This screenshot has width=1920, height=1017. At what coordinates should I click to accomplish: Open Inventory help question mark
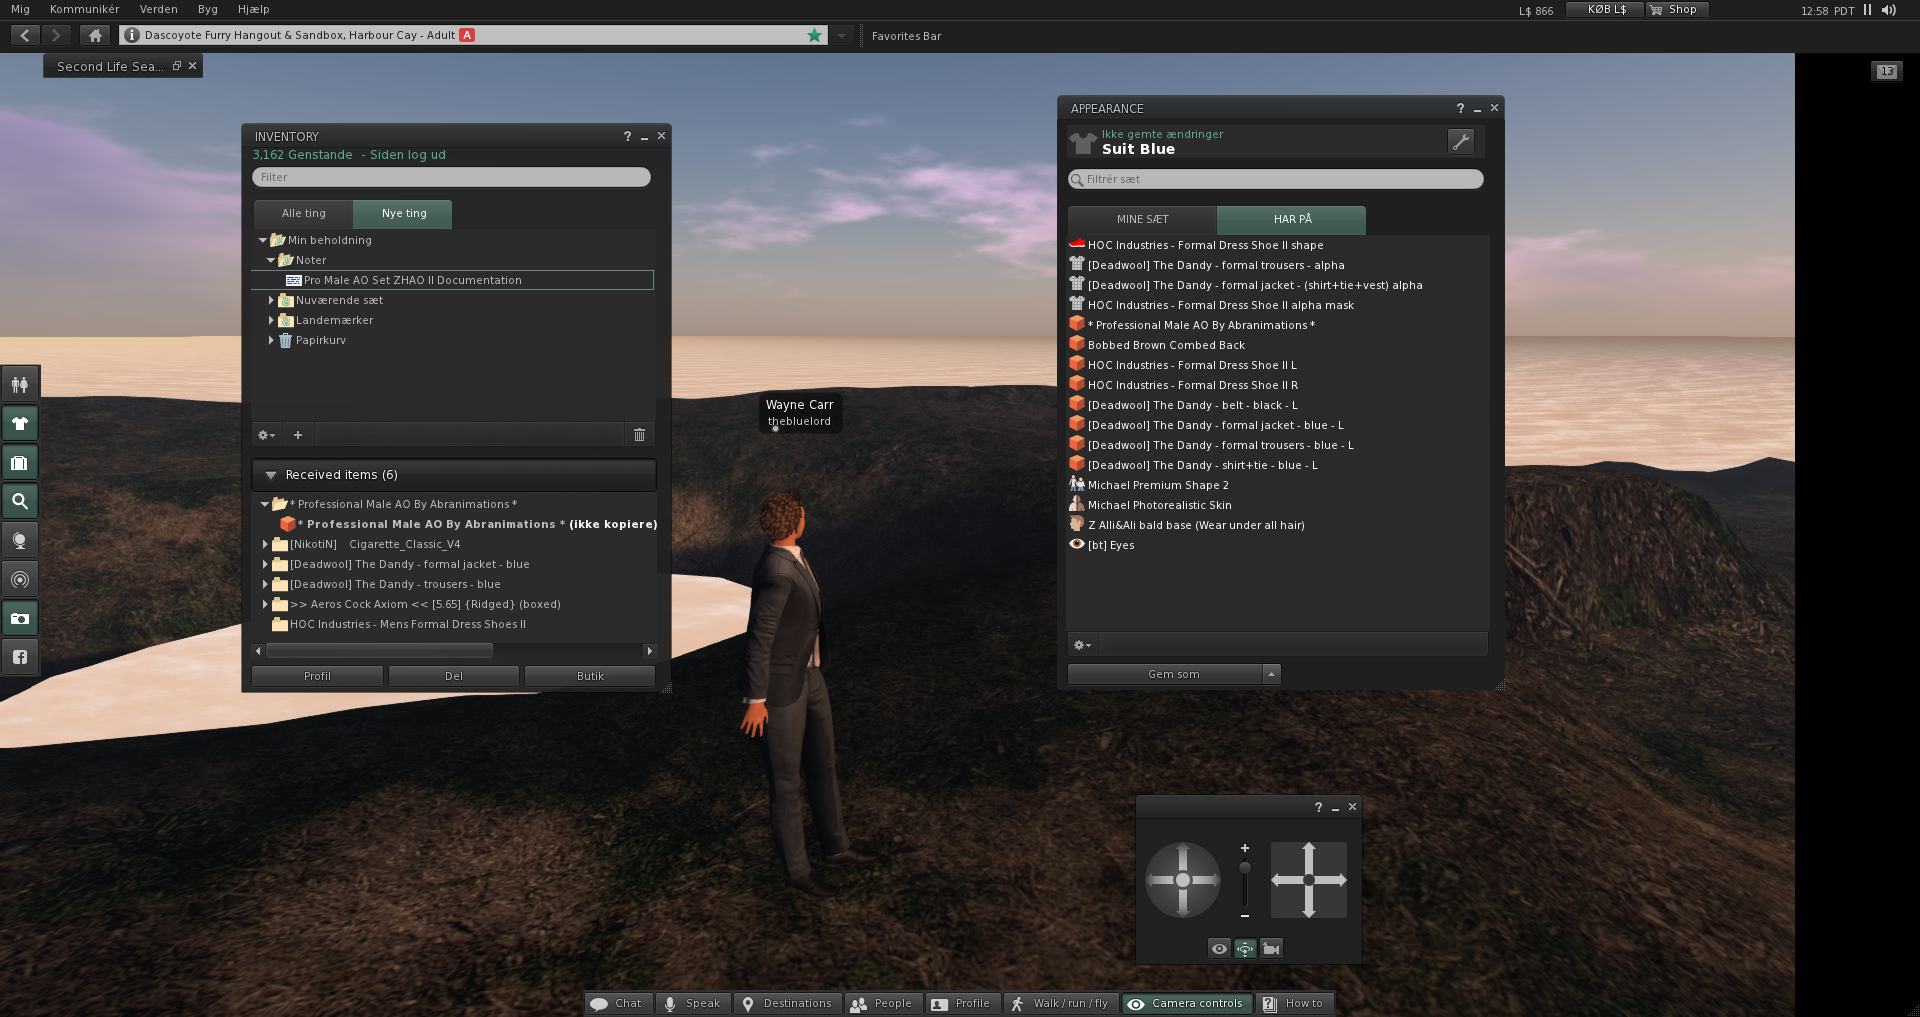click(627, 136)
